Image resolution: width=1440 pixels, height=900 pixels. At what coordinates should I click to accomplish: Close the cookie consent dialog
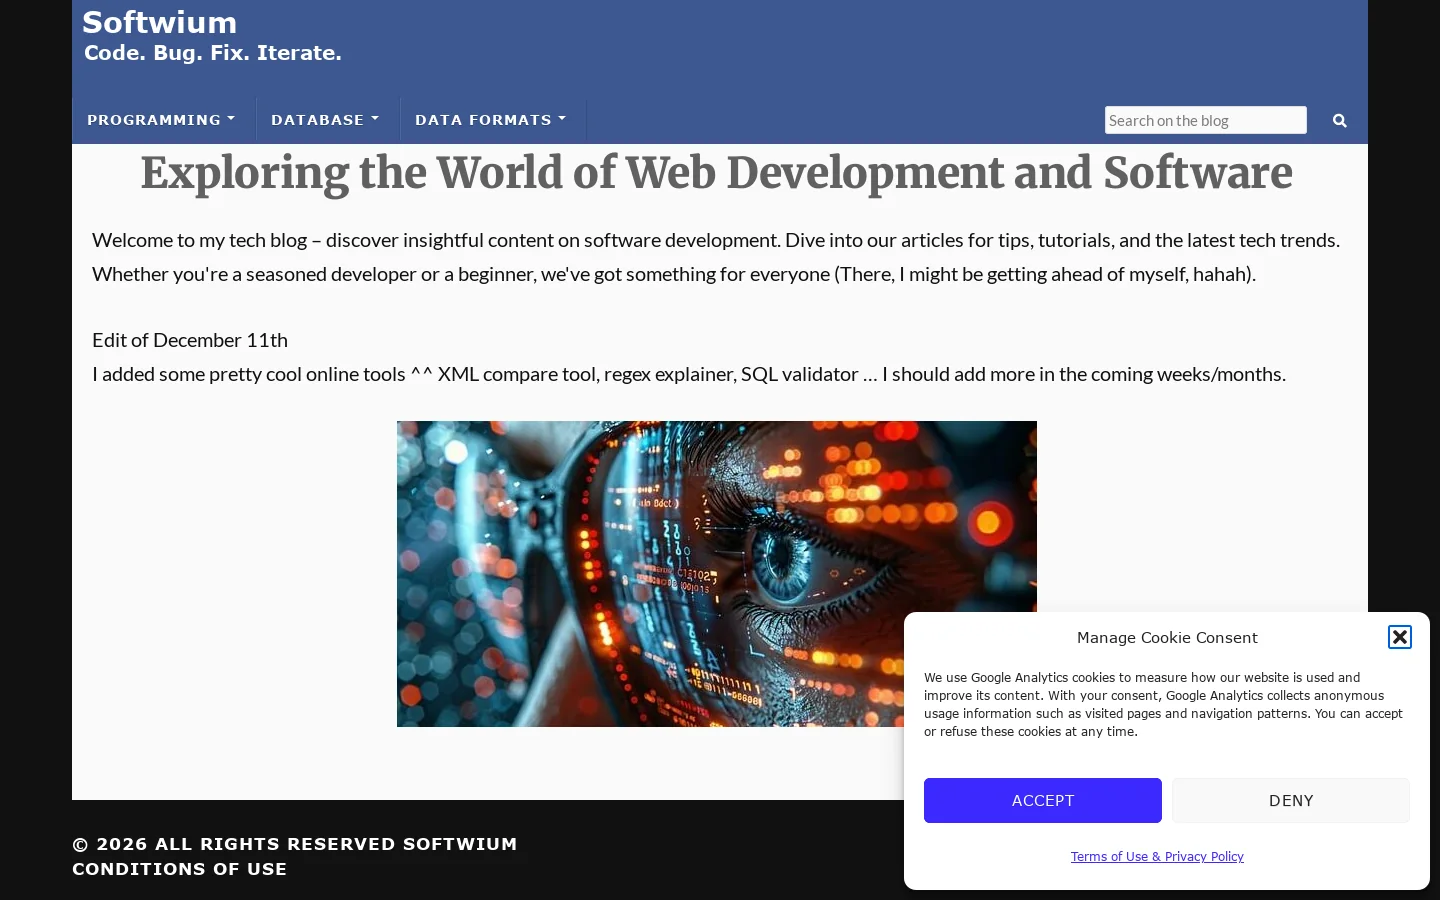point(1400,637)
